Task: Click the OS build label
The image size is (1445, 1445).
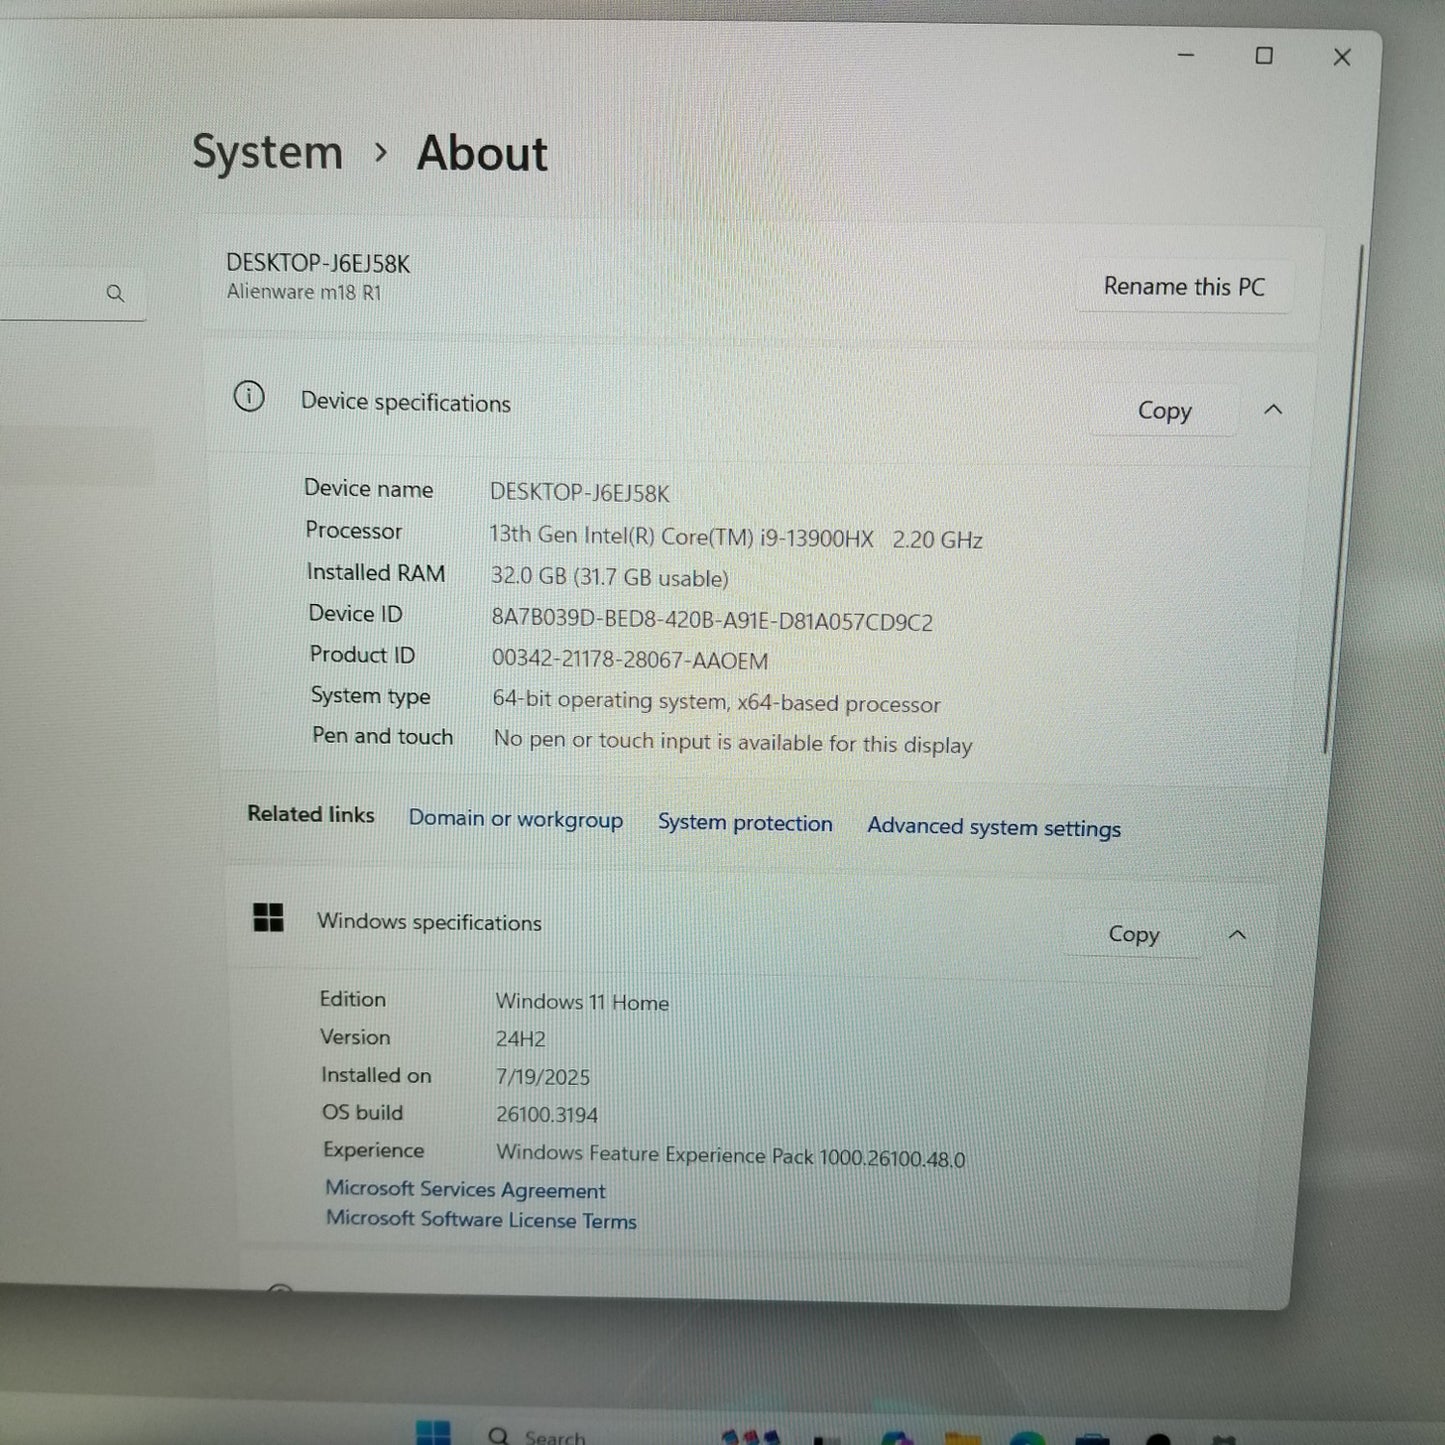Action: point(362,1112)
